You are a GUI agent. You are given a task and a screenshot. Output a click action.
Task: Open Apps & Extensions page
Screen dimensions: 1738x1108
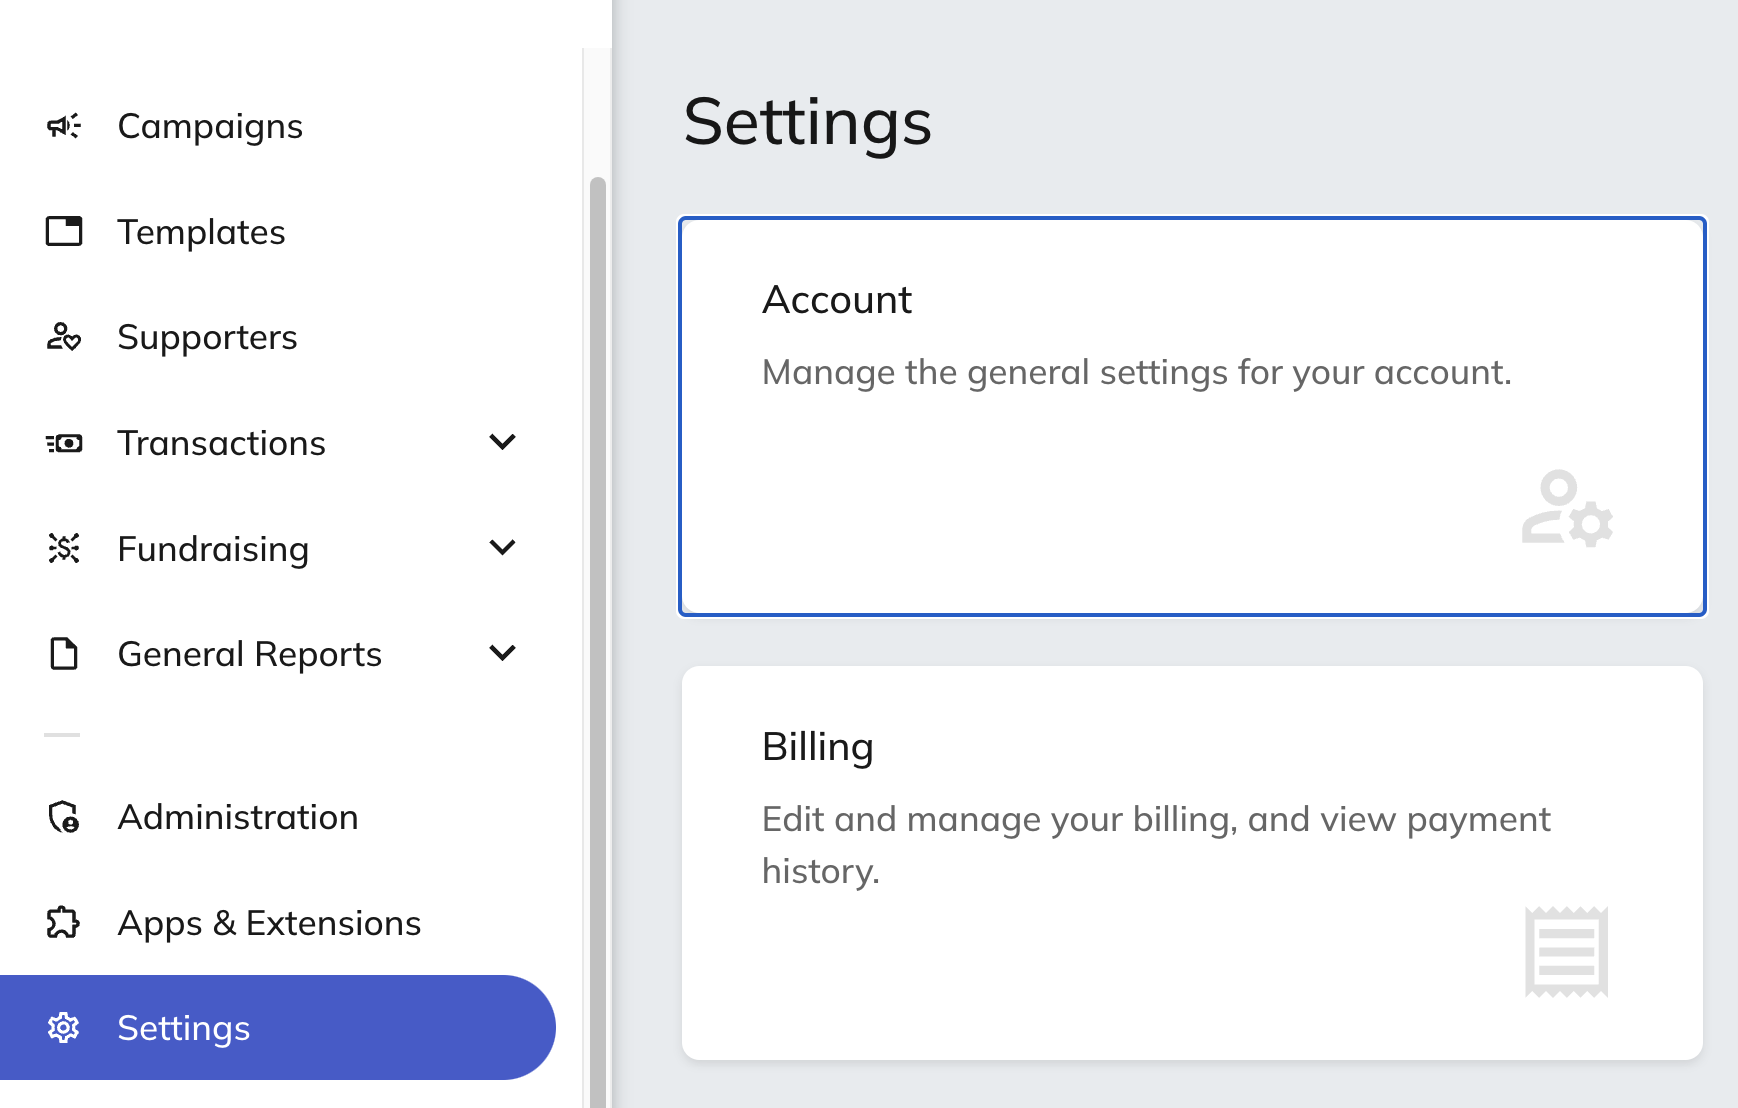click(x=269, y=923)
